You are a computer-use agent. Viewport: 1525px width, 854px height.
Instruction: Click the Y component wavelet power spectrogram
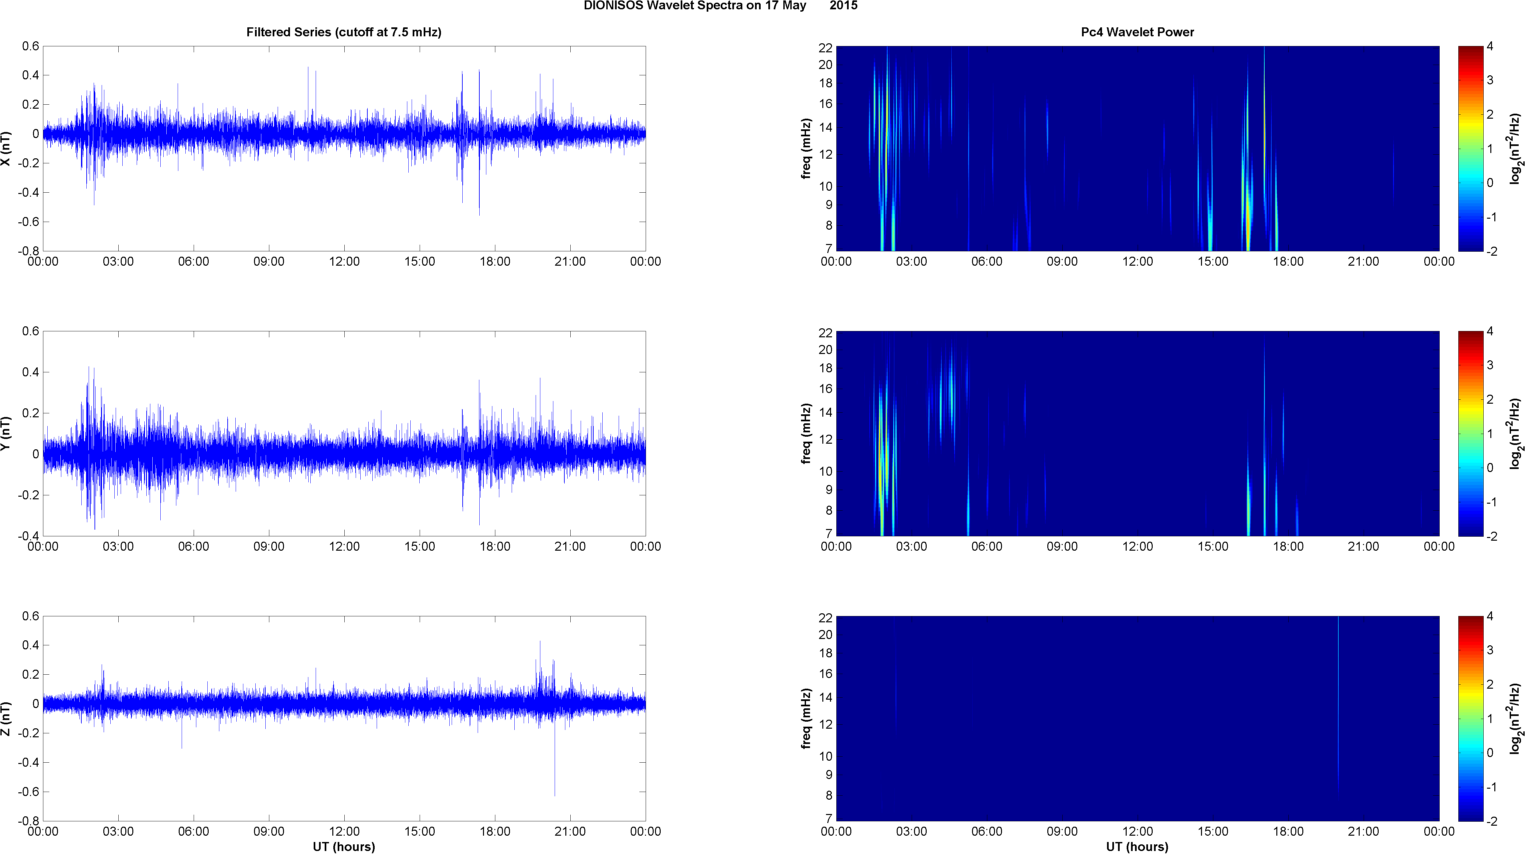(x=1137, y=433)
